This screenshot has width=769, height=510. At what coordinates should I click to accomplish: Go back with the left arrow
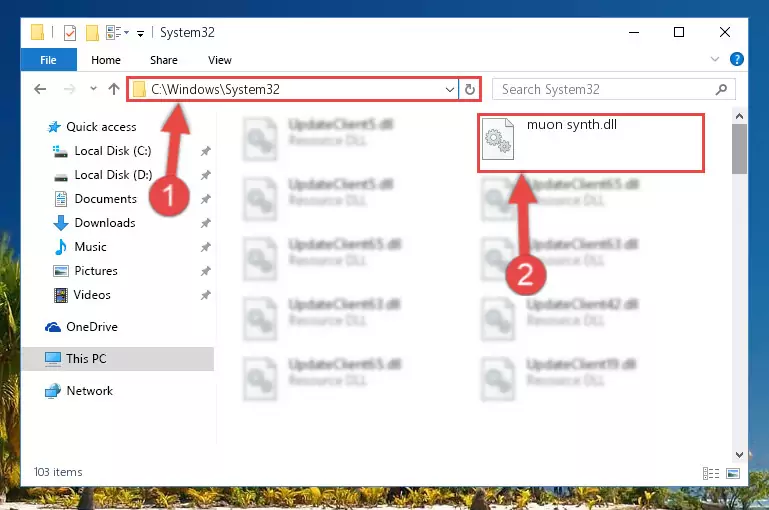pos(40,89)
